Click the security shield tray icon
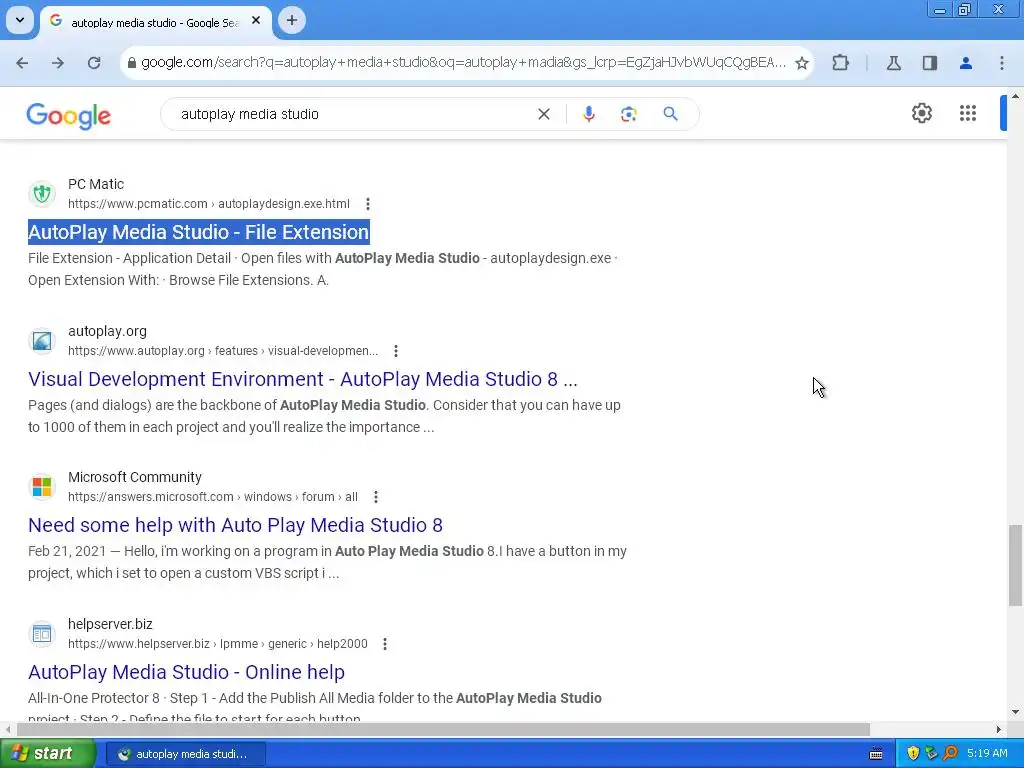 click(912, 754)
